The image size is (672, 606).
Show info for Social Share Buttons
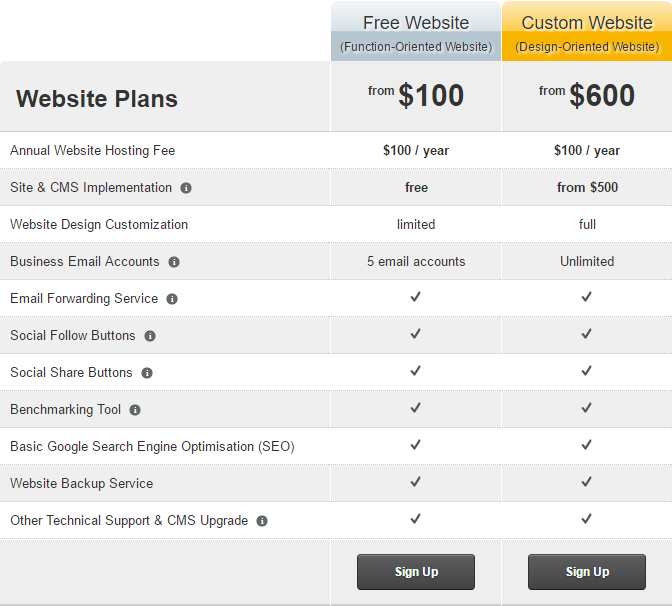point(147,373)
